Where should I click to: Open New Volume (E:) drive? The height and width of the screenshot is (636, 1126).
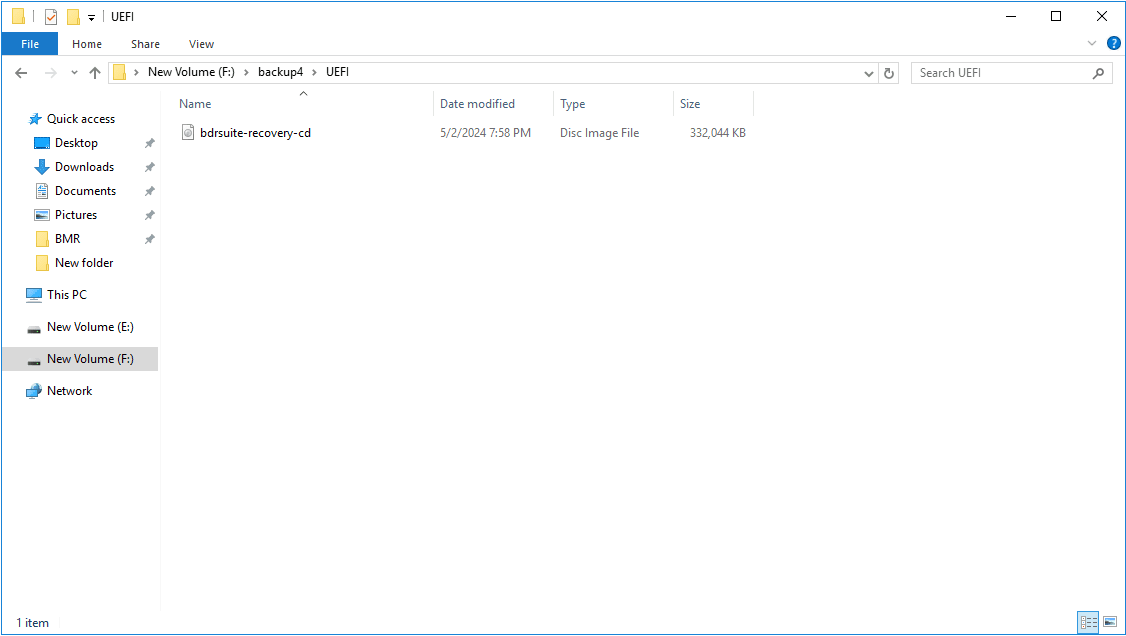point(90,327)
